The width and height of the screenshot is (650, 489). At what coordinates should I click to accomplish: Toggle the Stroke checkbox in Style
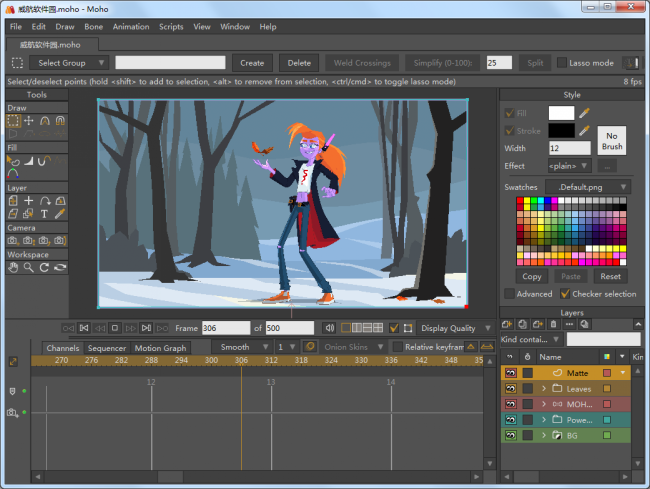point(510,131)
